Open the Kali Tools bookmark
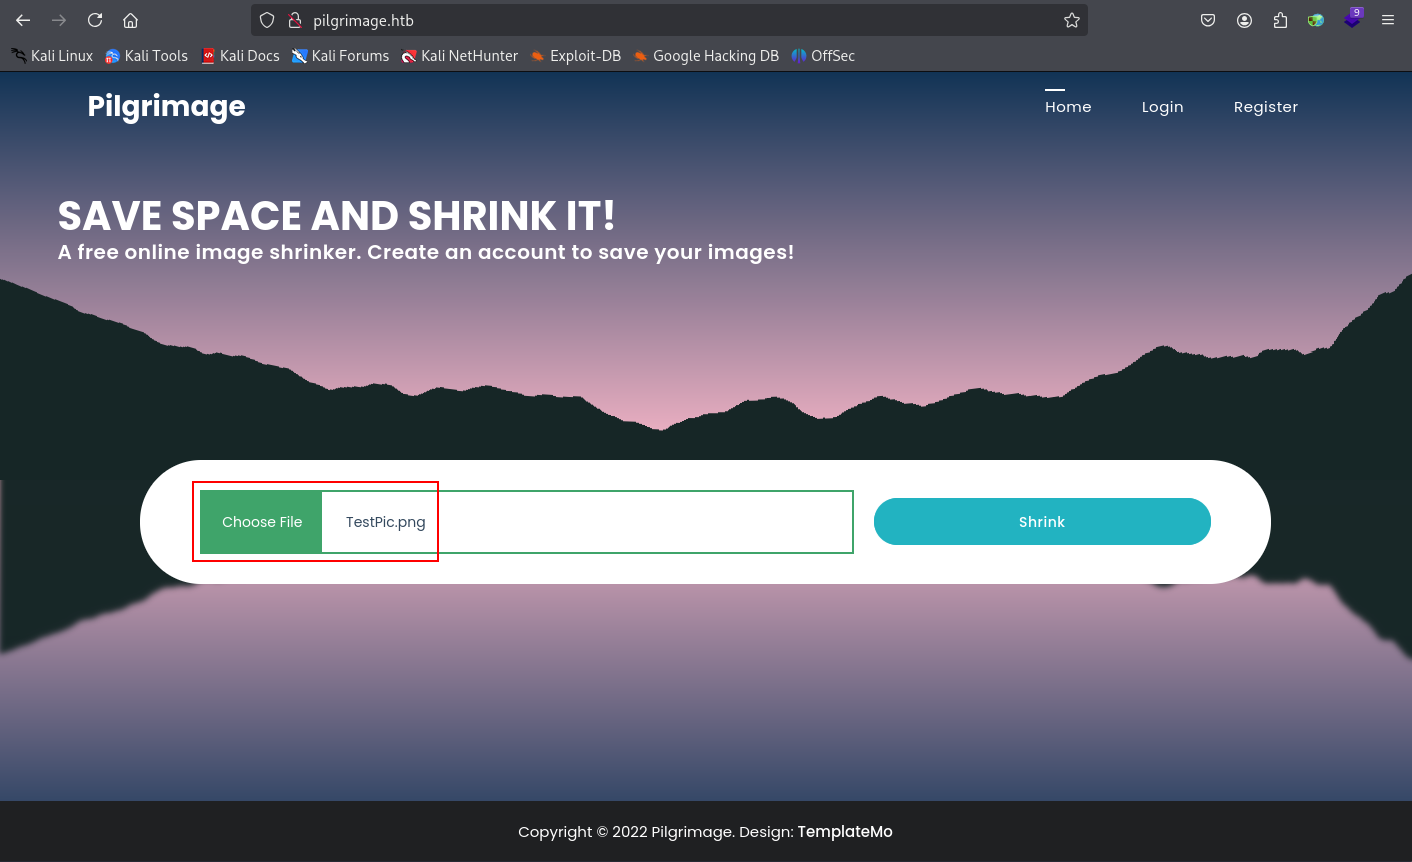This screenshot has width=1412, height=862. coord(147,56)
